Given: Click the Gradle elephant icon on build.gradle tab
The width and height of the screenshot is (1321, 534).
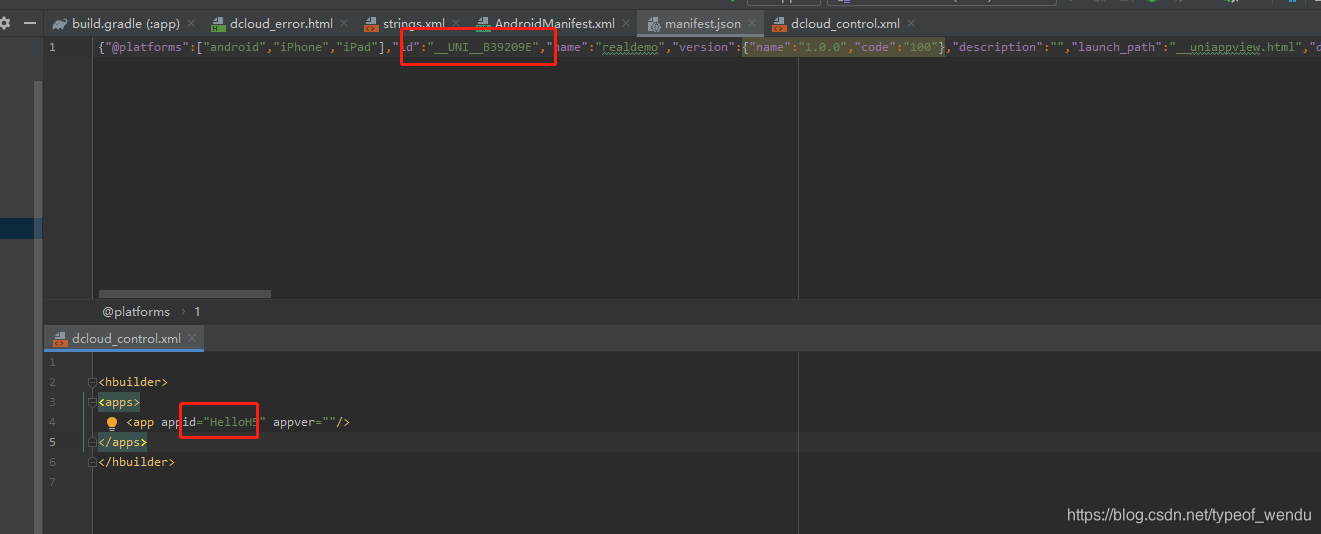Looking at the screenshot, I should [59, 23].
